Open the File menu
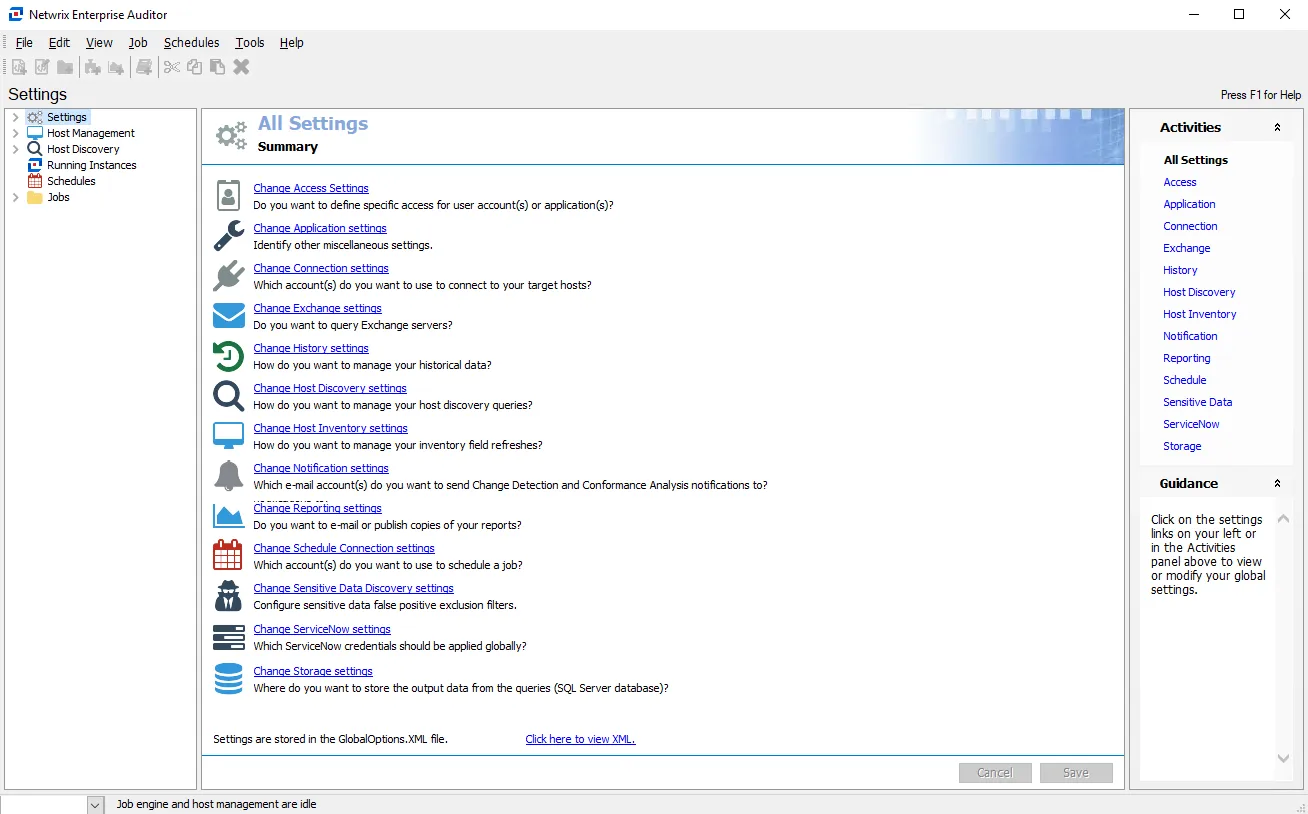Viewport: 1308px width, 814px height. (24, 43)
